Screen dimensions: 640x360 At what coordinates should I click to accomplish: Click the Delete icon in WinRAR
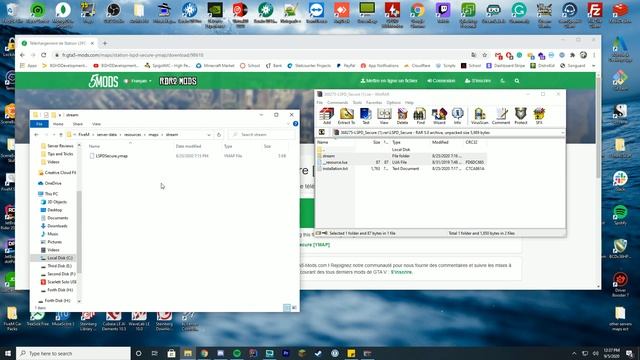point(402,116)
